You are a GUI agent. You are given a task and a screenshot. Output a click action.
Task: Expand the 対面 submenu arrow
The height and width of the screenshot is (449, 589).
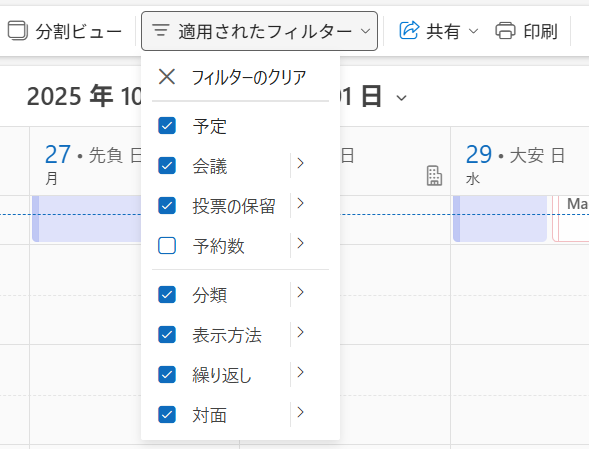click(300, 413)
